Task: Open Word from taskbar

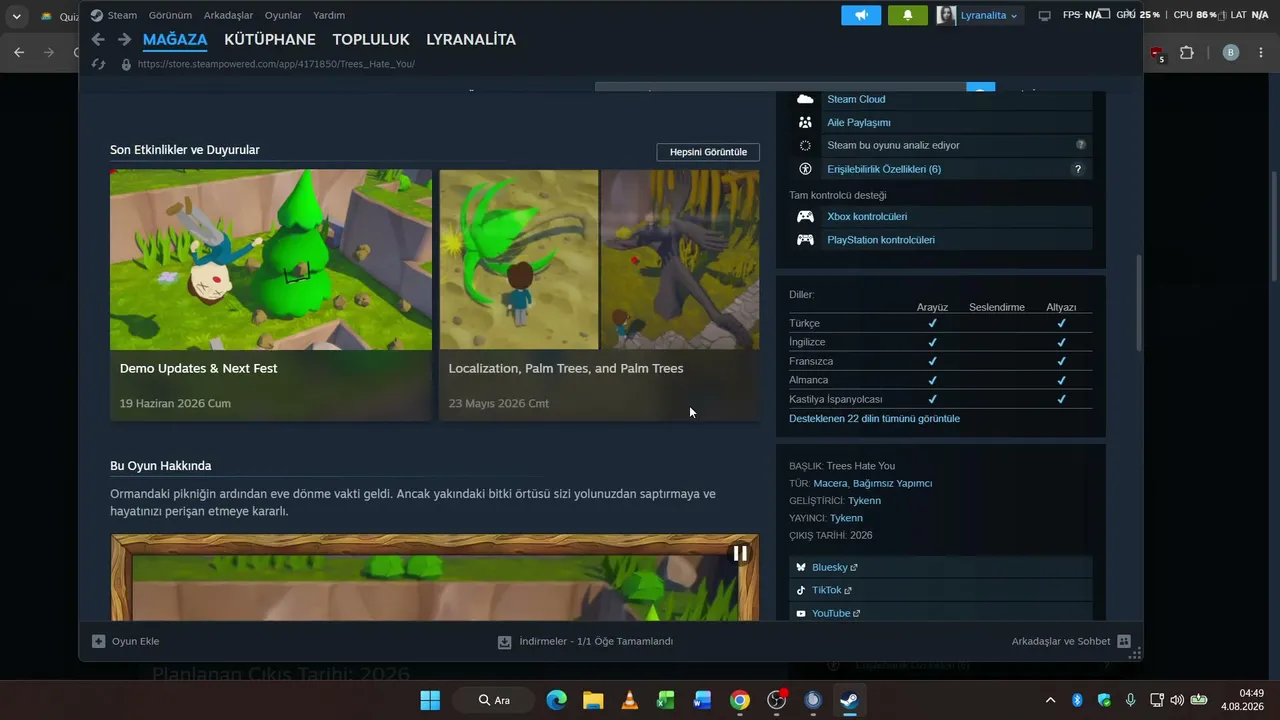Action: [x=703, y=700]
